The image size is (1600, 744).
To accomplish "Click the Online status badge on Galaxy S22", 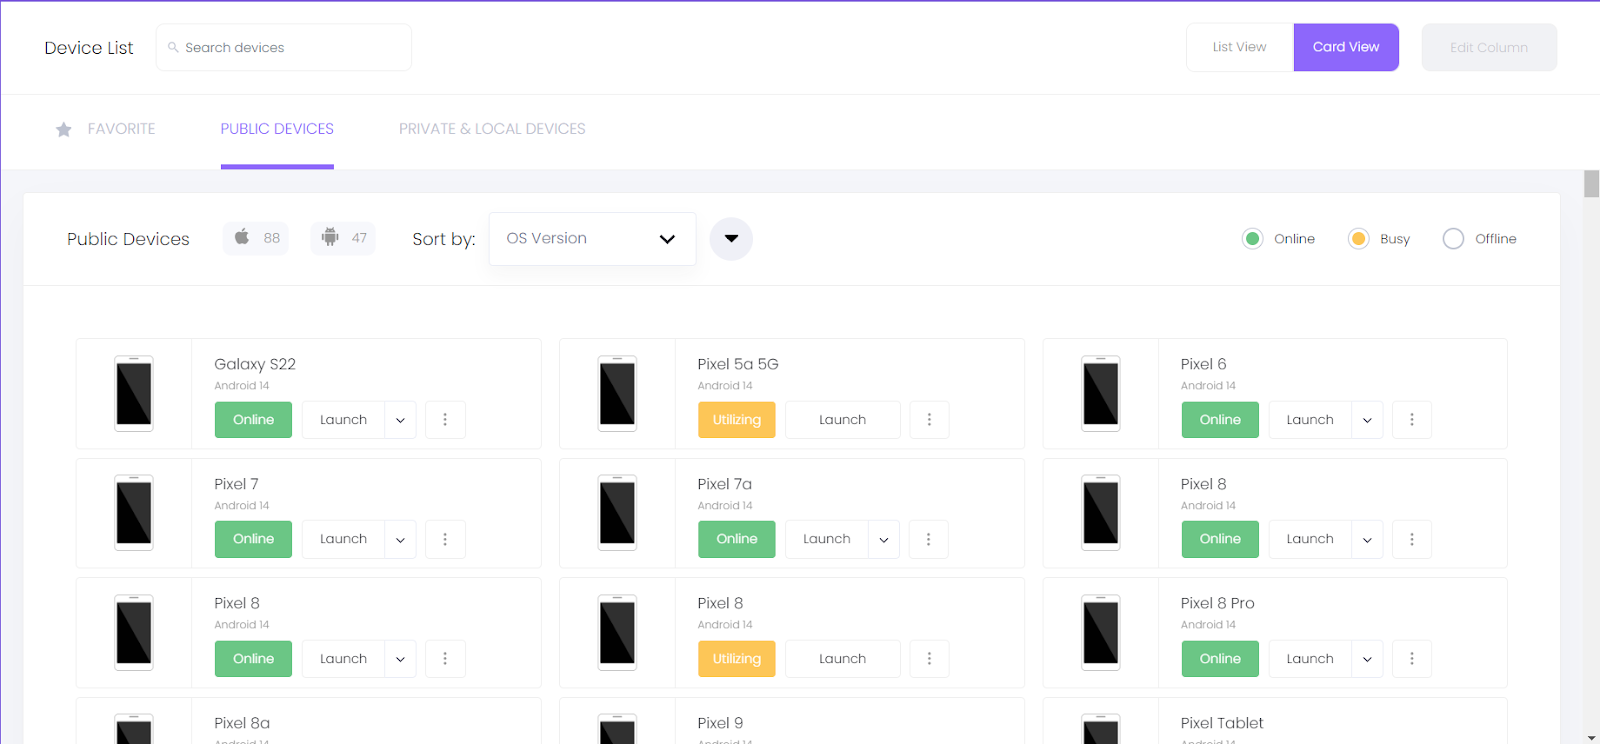I will click(x=253, y=420).
